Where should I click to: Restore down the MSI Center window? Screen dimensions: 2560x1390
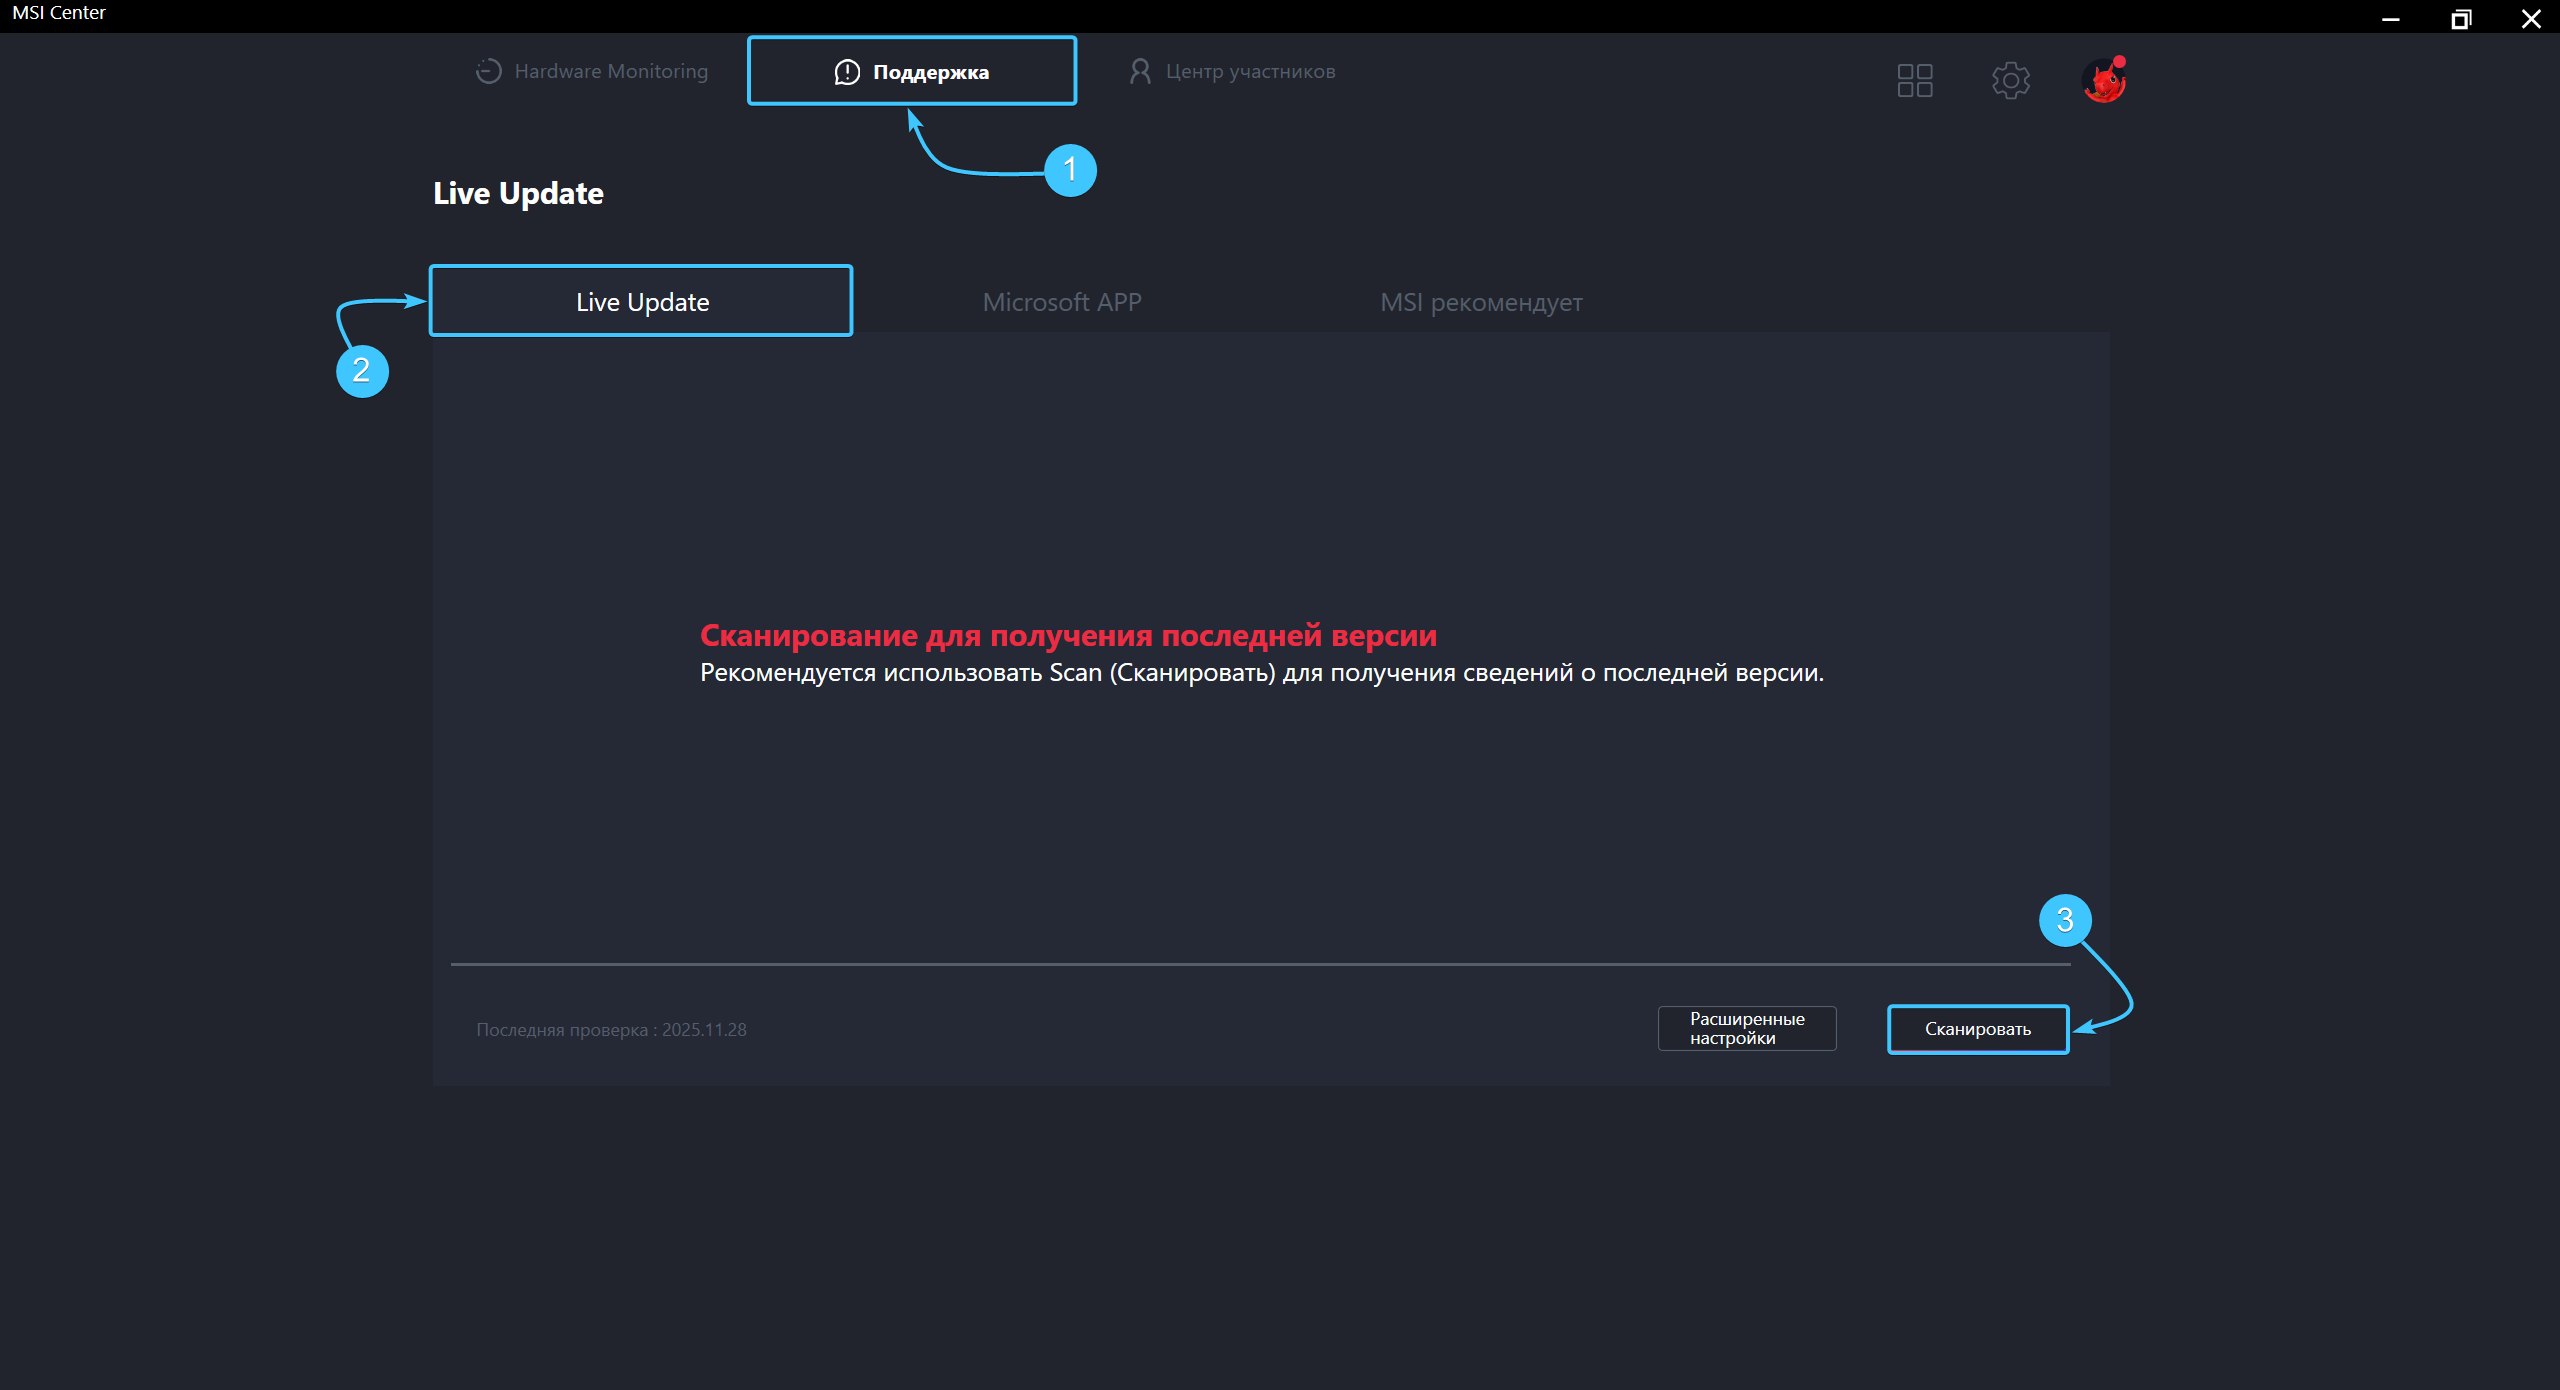point(2461,18)
